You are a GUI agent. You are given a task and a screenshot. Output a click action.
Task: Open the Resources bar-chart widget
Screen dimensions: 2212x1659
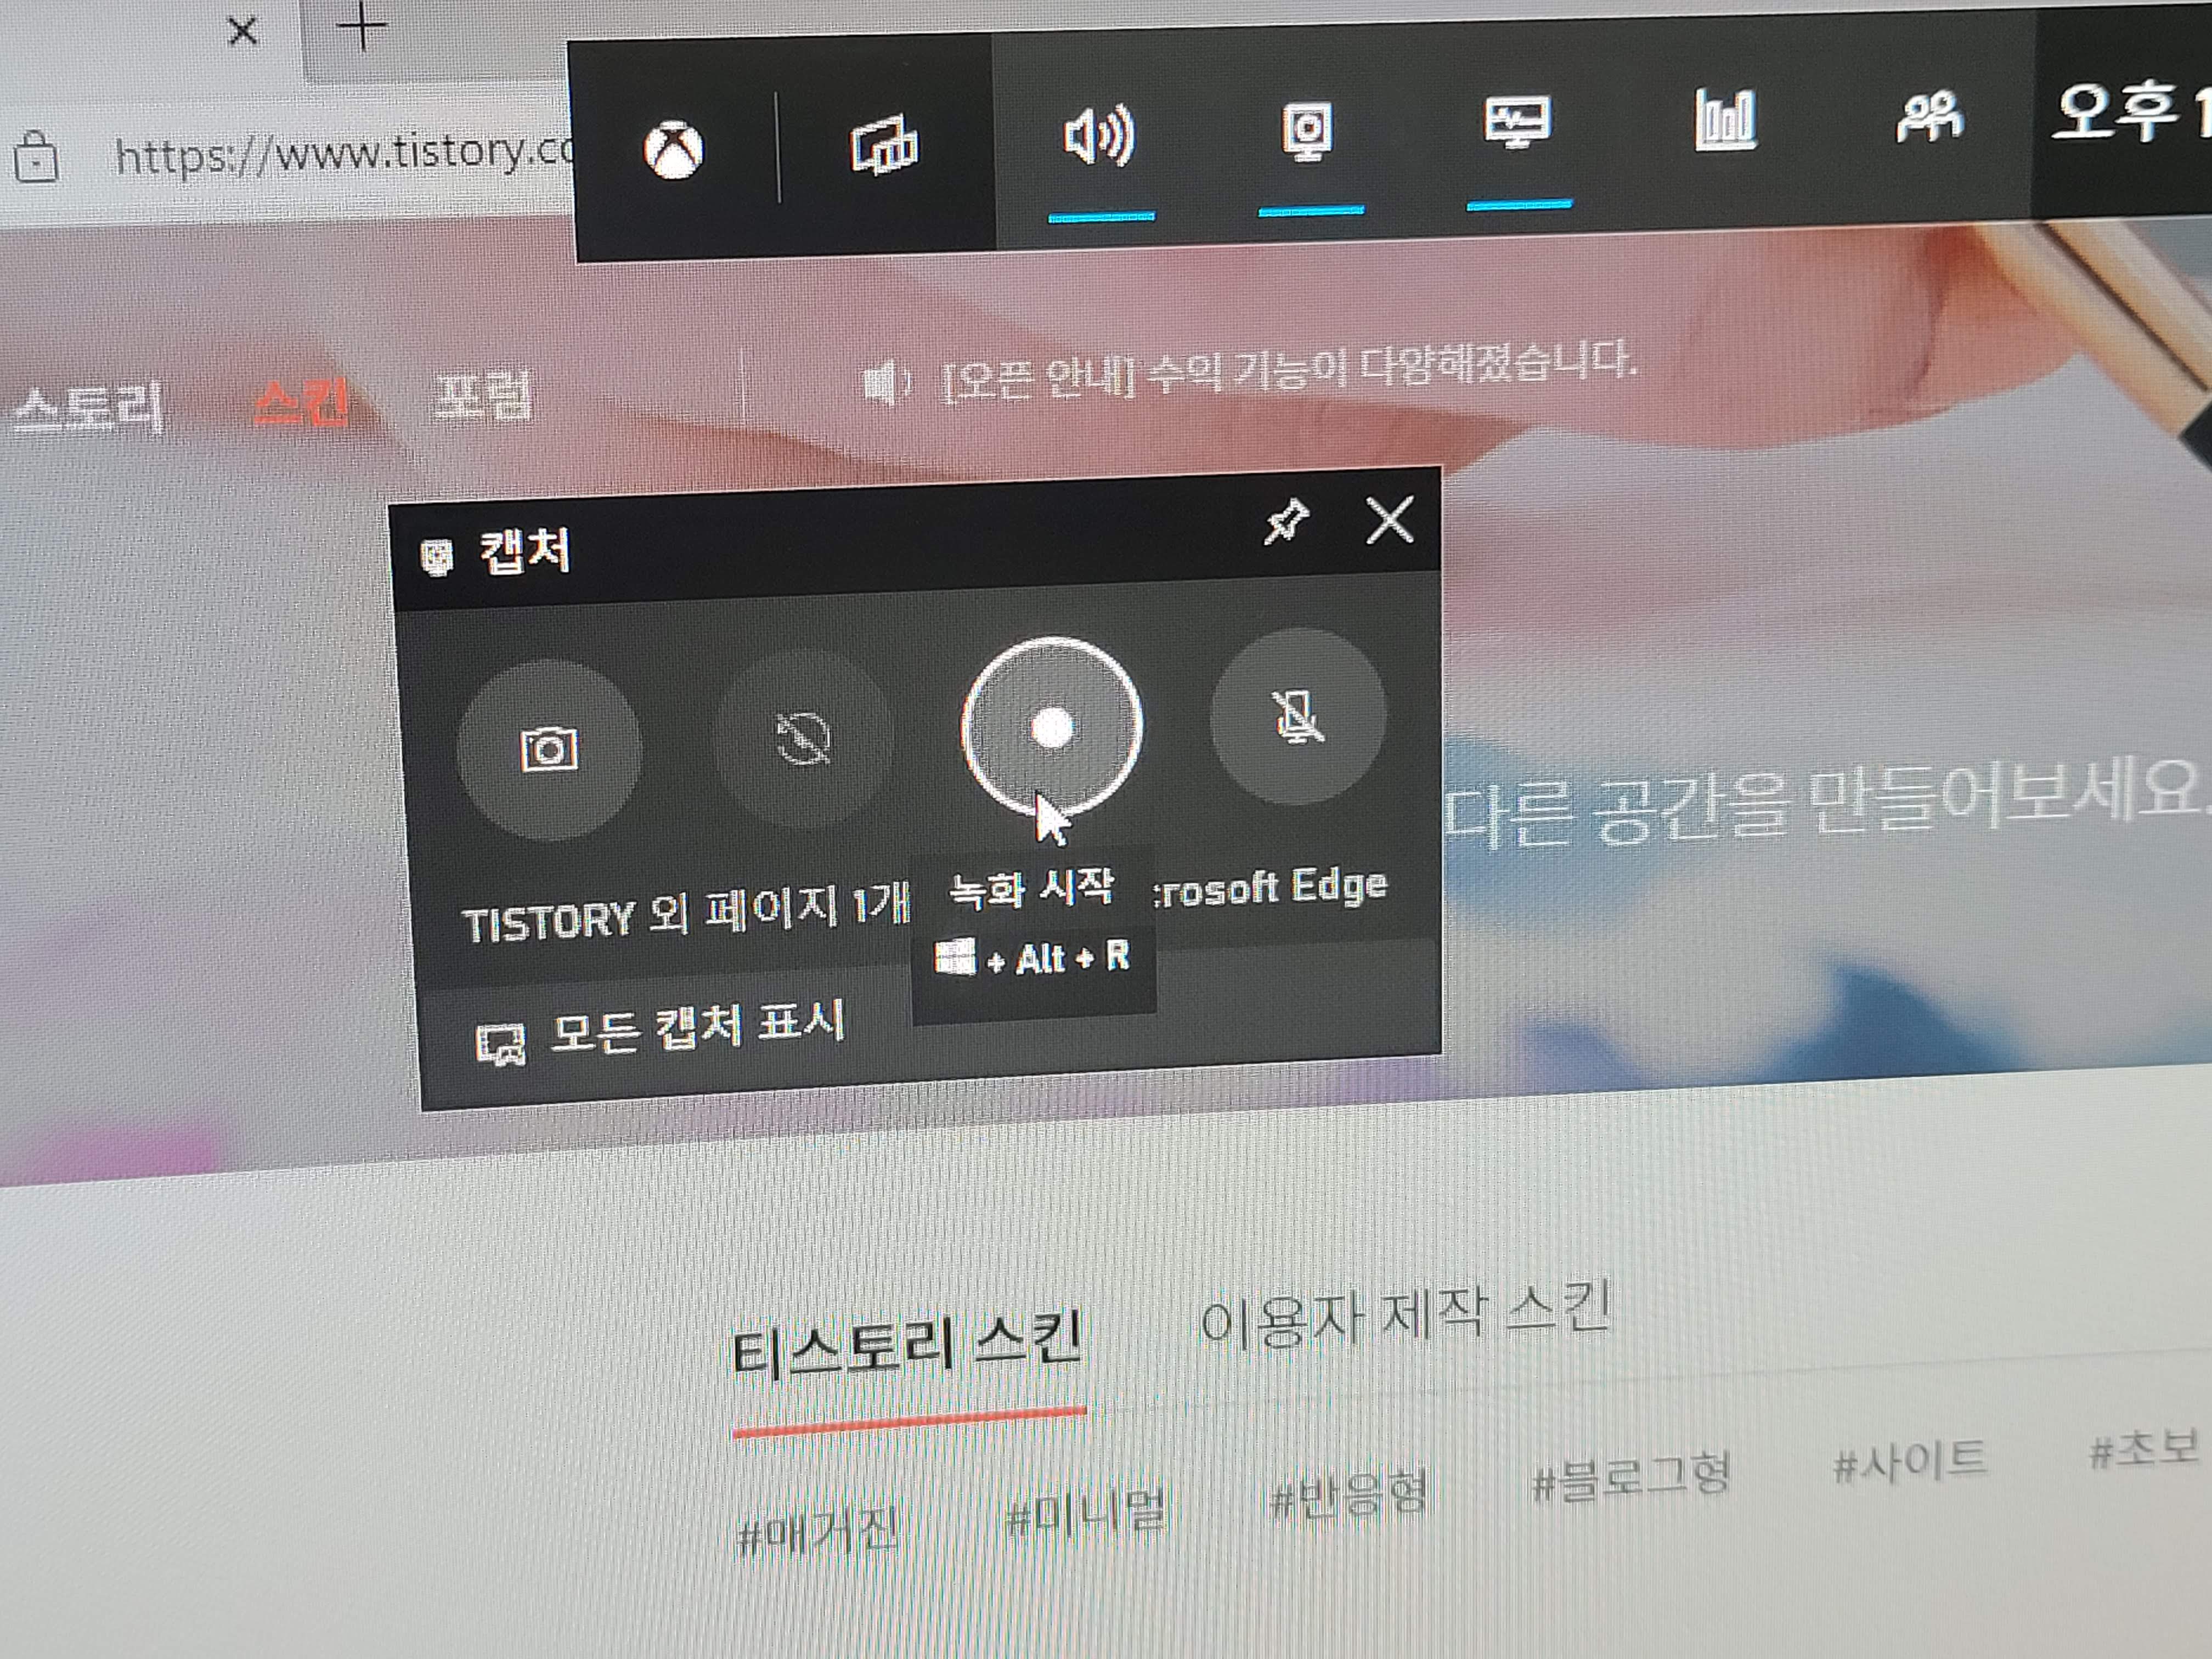1725,119
